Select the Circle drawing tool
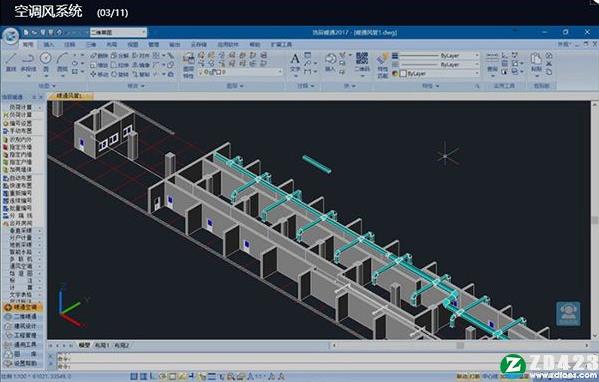The width and height of the screenshot is (599, 382). pos(45,63)
